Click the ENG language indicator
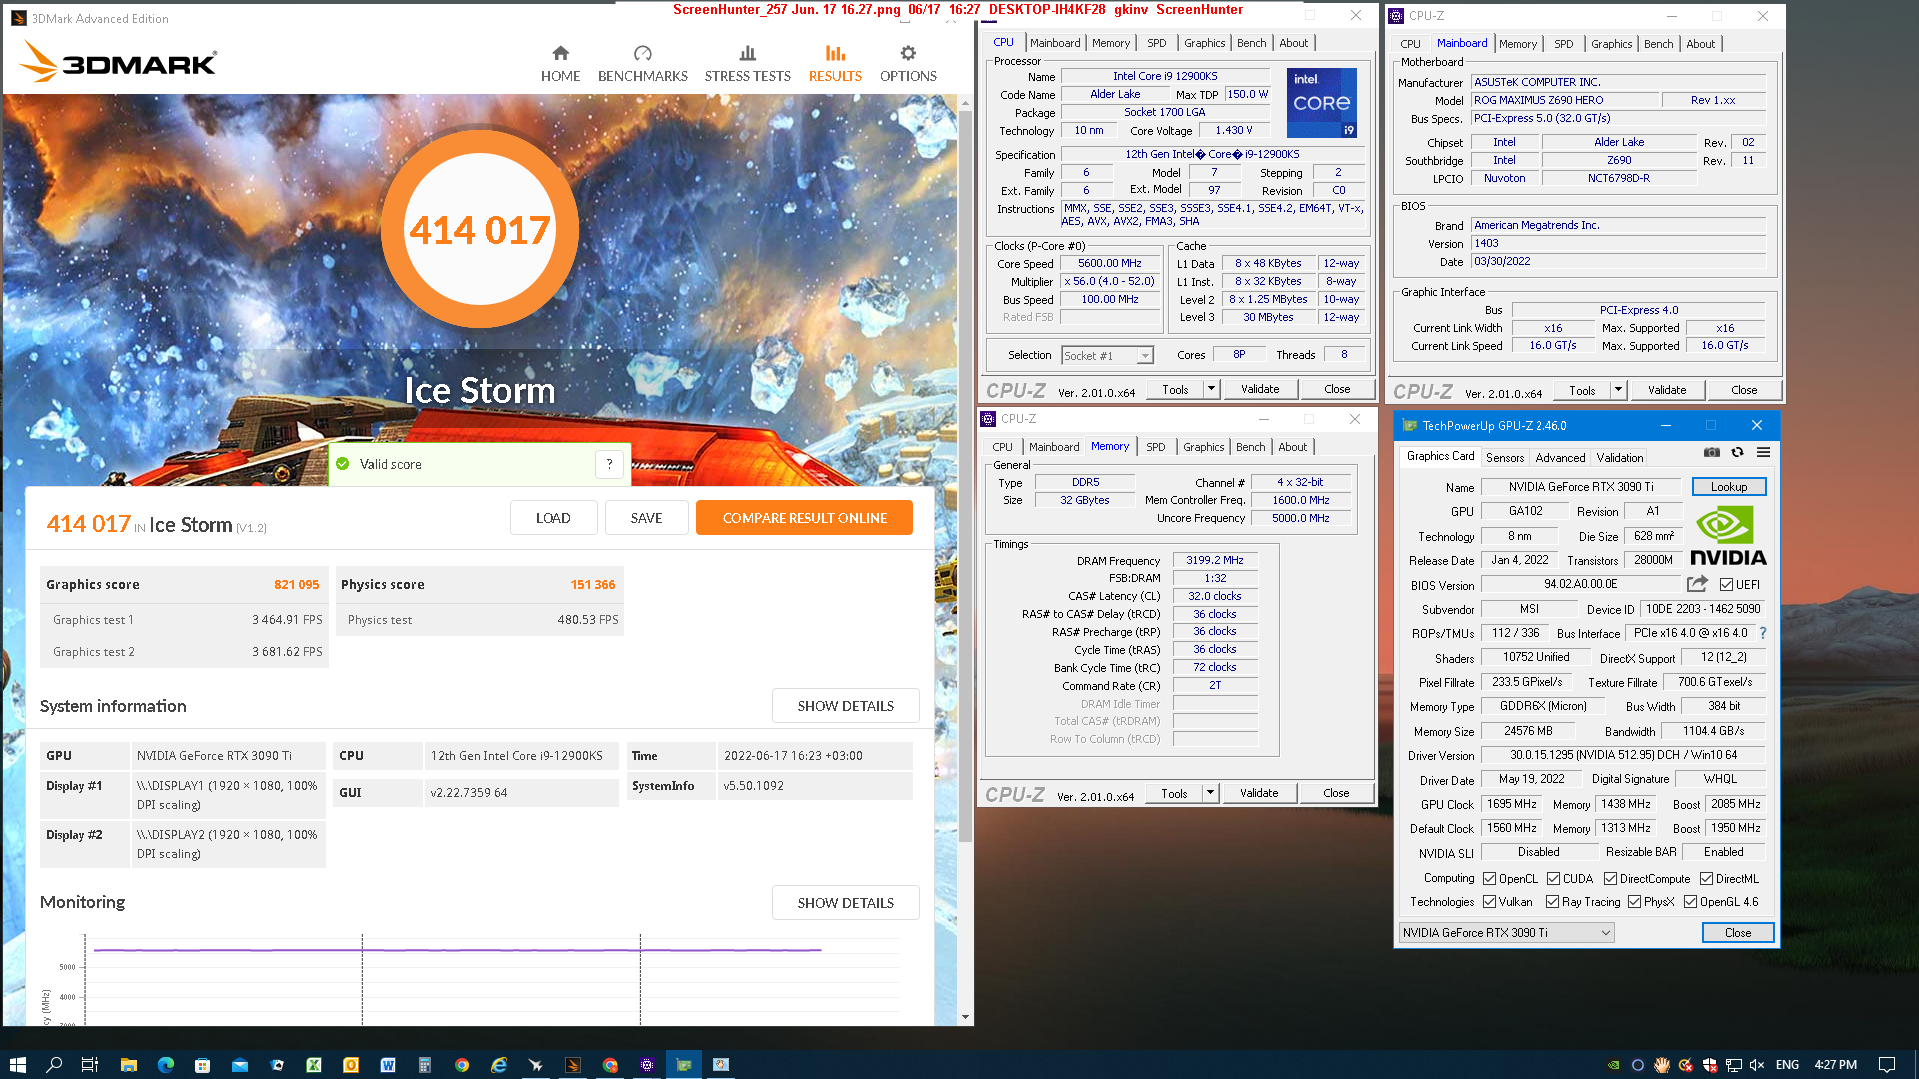This screenshot has height=1079, width=1919. point(1787,1065)
